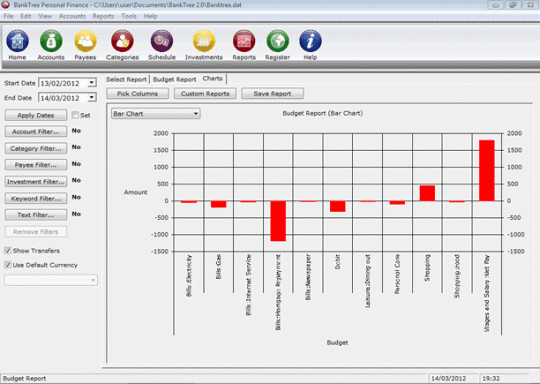Uncheck Show Transfers
Image resolution: width=540 pixels, height=384 pixels.
coord(8,250)
